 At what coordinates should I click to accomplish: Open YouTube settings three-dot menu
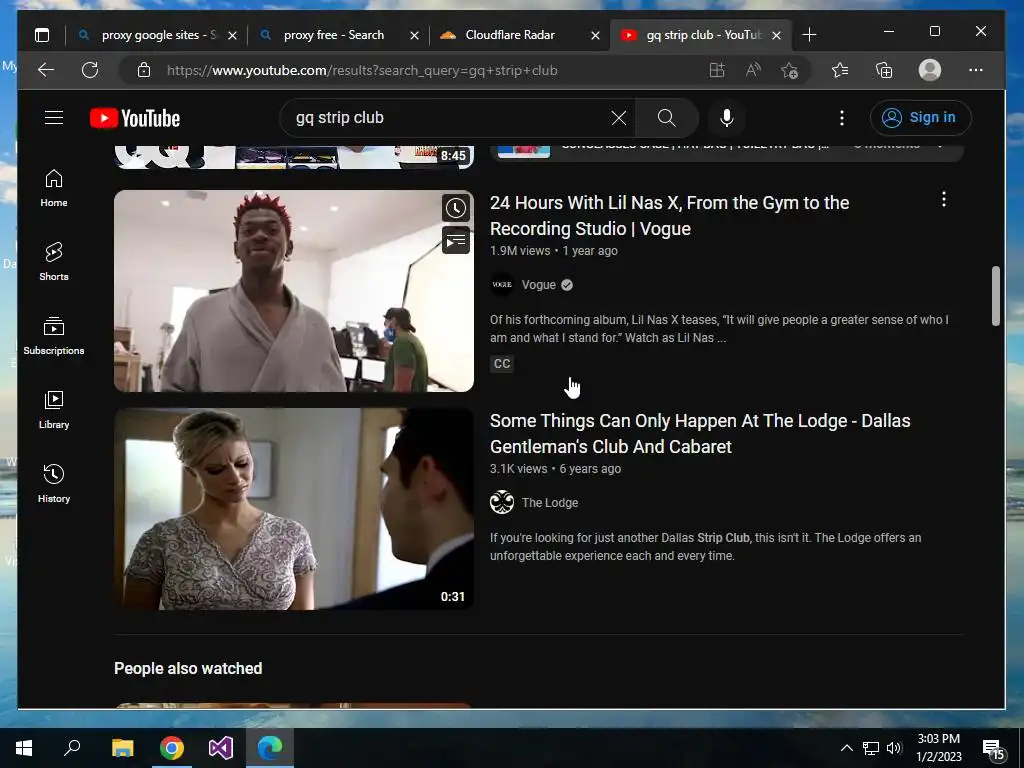[x=842, y=118]
